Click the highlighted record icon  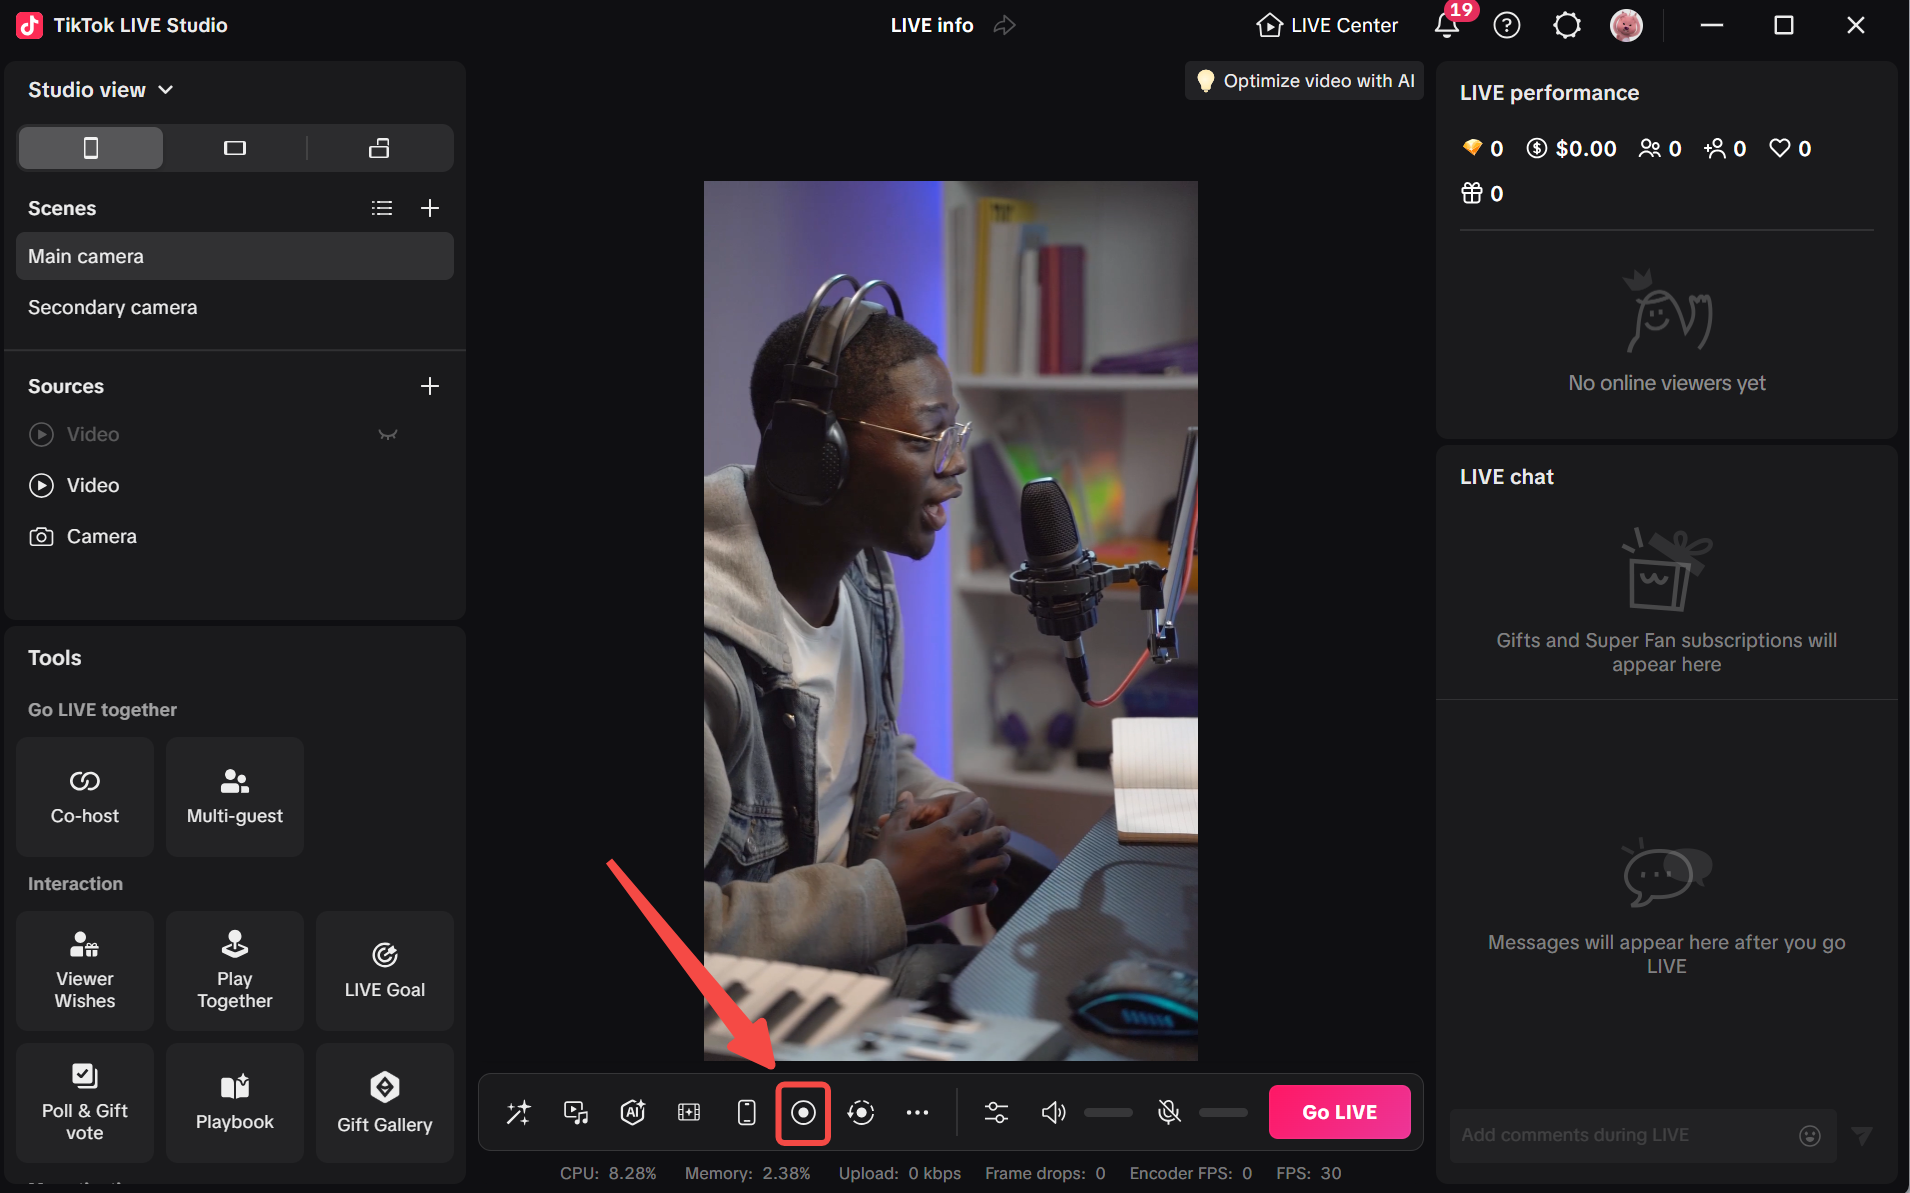(x=803, y=1112)
